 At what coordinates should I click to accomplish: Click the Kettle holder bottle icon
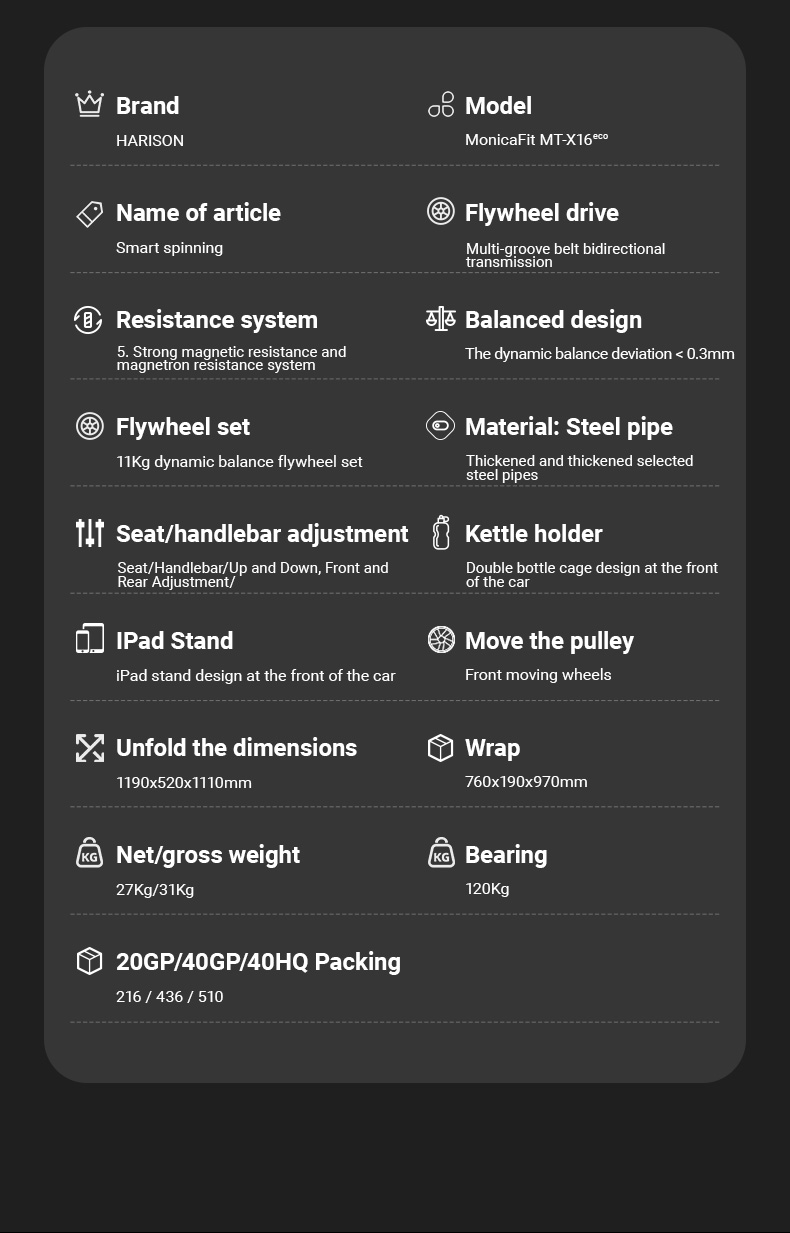(441, 533)
